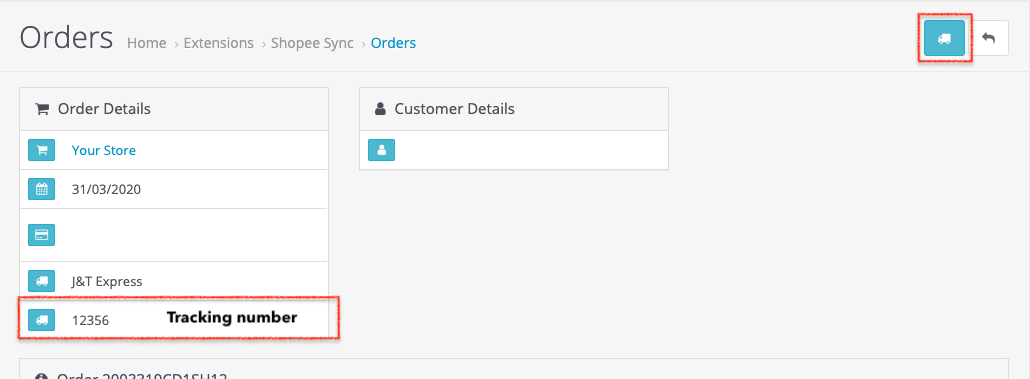The image size is (1030, 379).
Task: Click the blue customer user icon
Action: pos(381,150)
